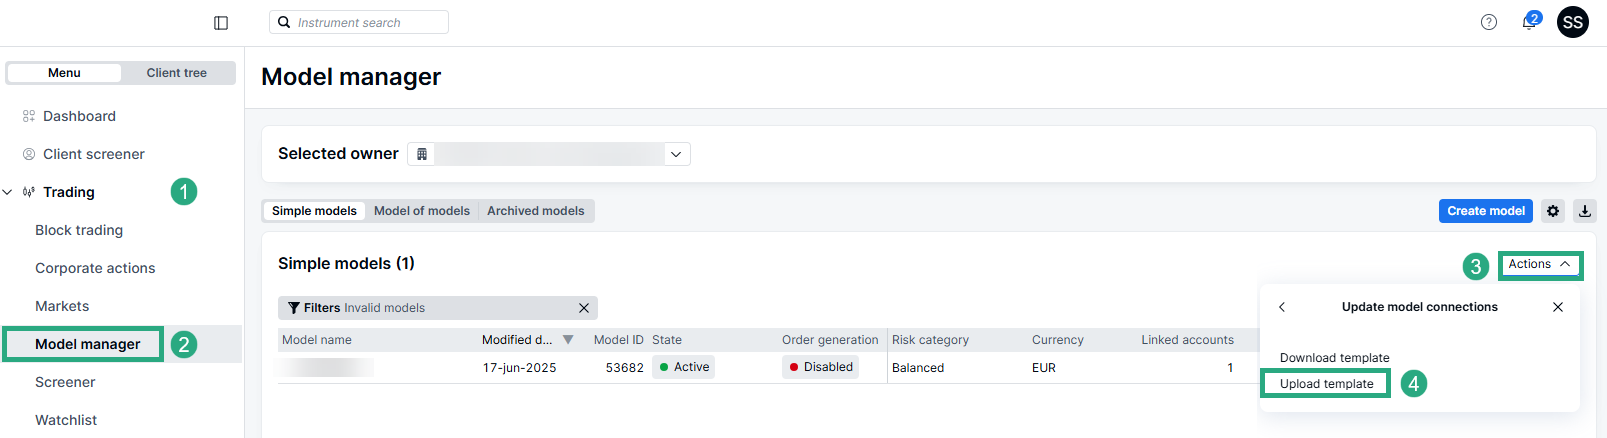1607x438 pixels.
Task: Open the SS user profile avatar
Action: [x=1572, y=22]
